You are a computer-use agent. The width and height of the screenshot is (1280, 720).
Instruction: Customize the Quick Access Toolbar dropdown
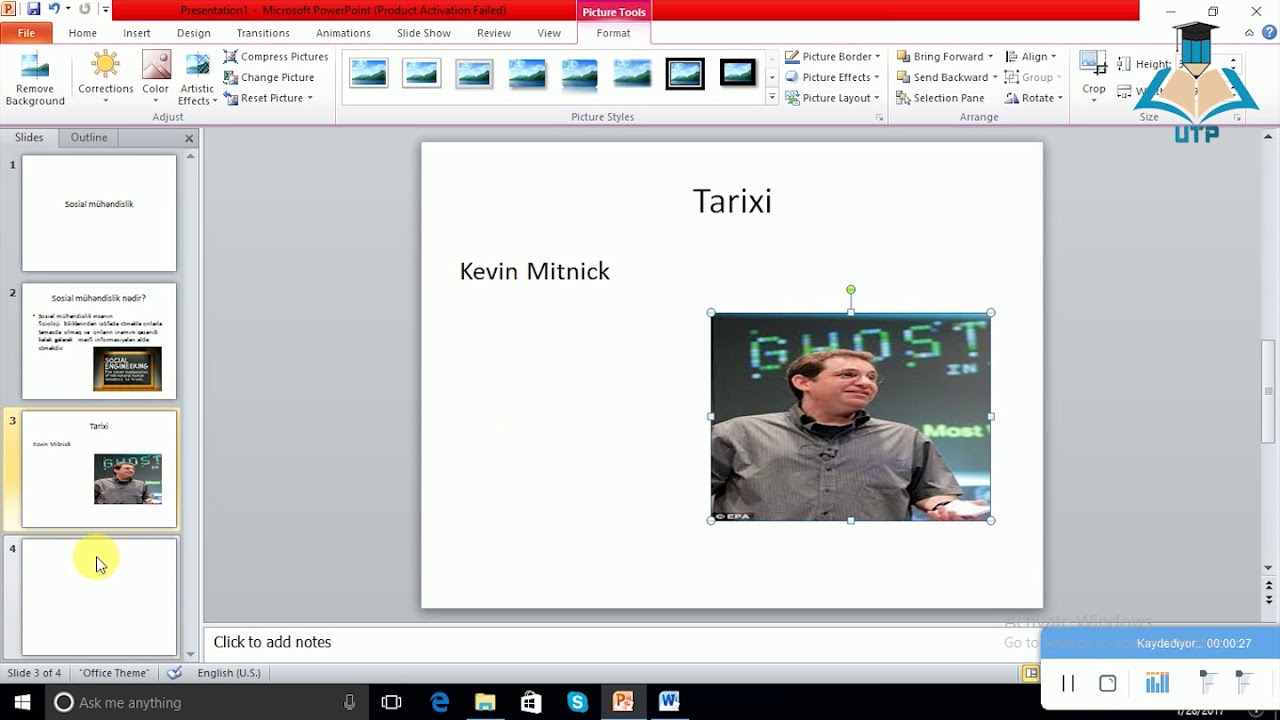click(105, 10)
